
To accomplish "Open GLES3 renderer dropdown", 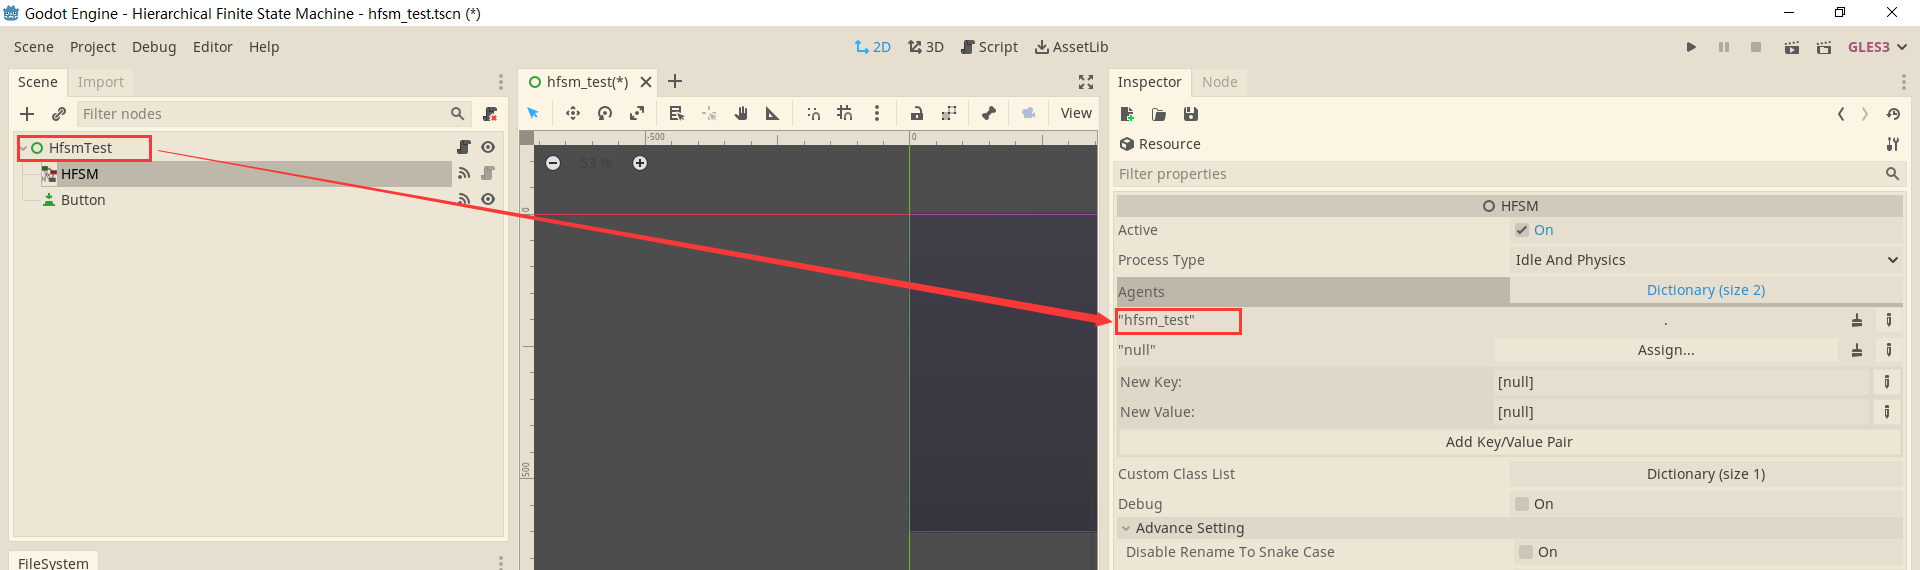I will click(1877, 47).
